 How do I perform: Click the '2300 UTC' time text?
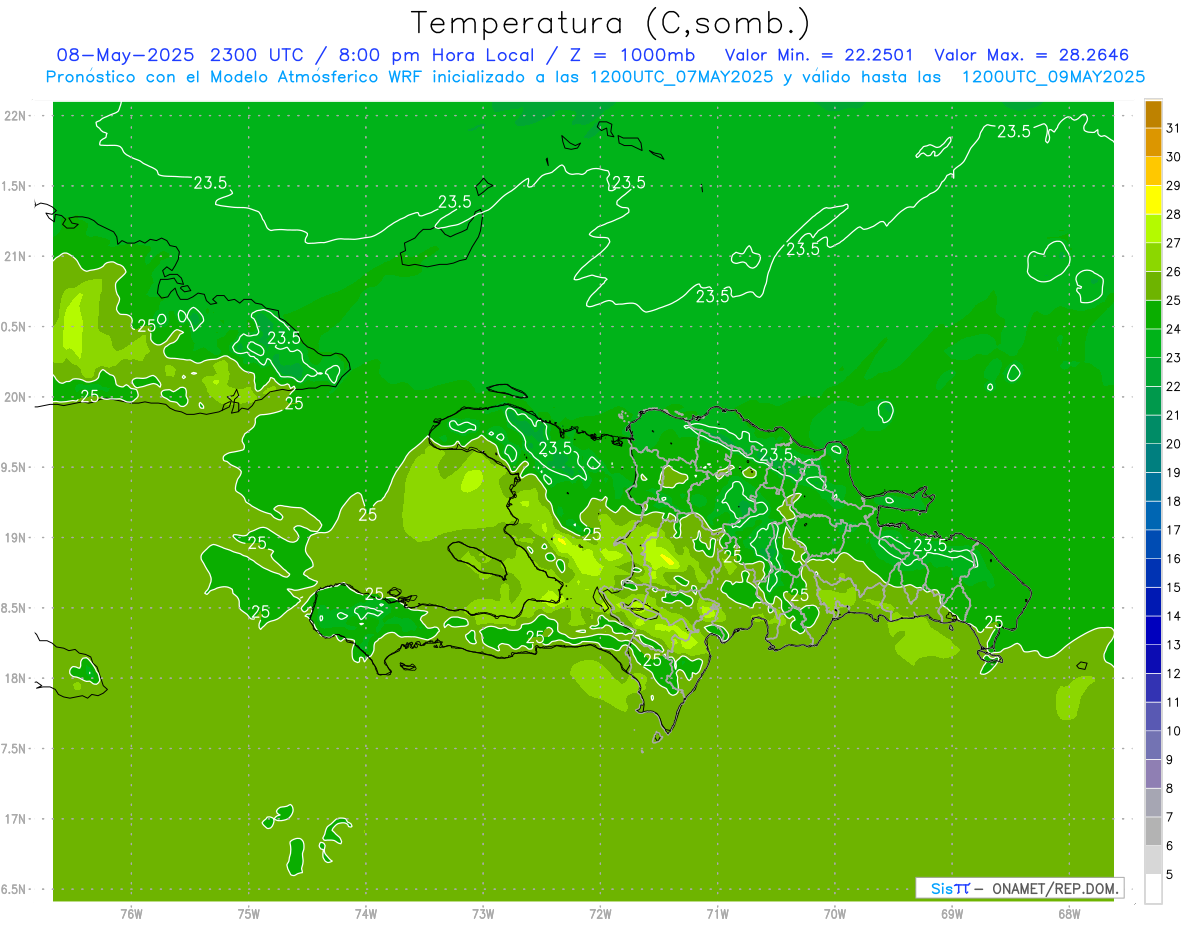[255, 55]
